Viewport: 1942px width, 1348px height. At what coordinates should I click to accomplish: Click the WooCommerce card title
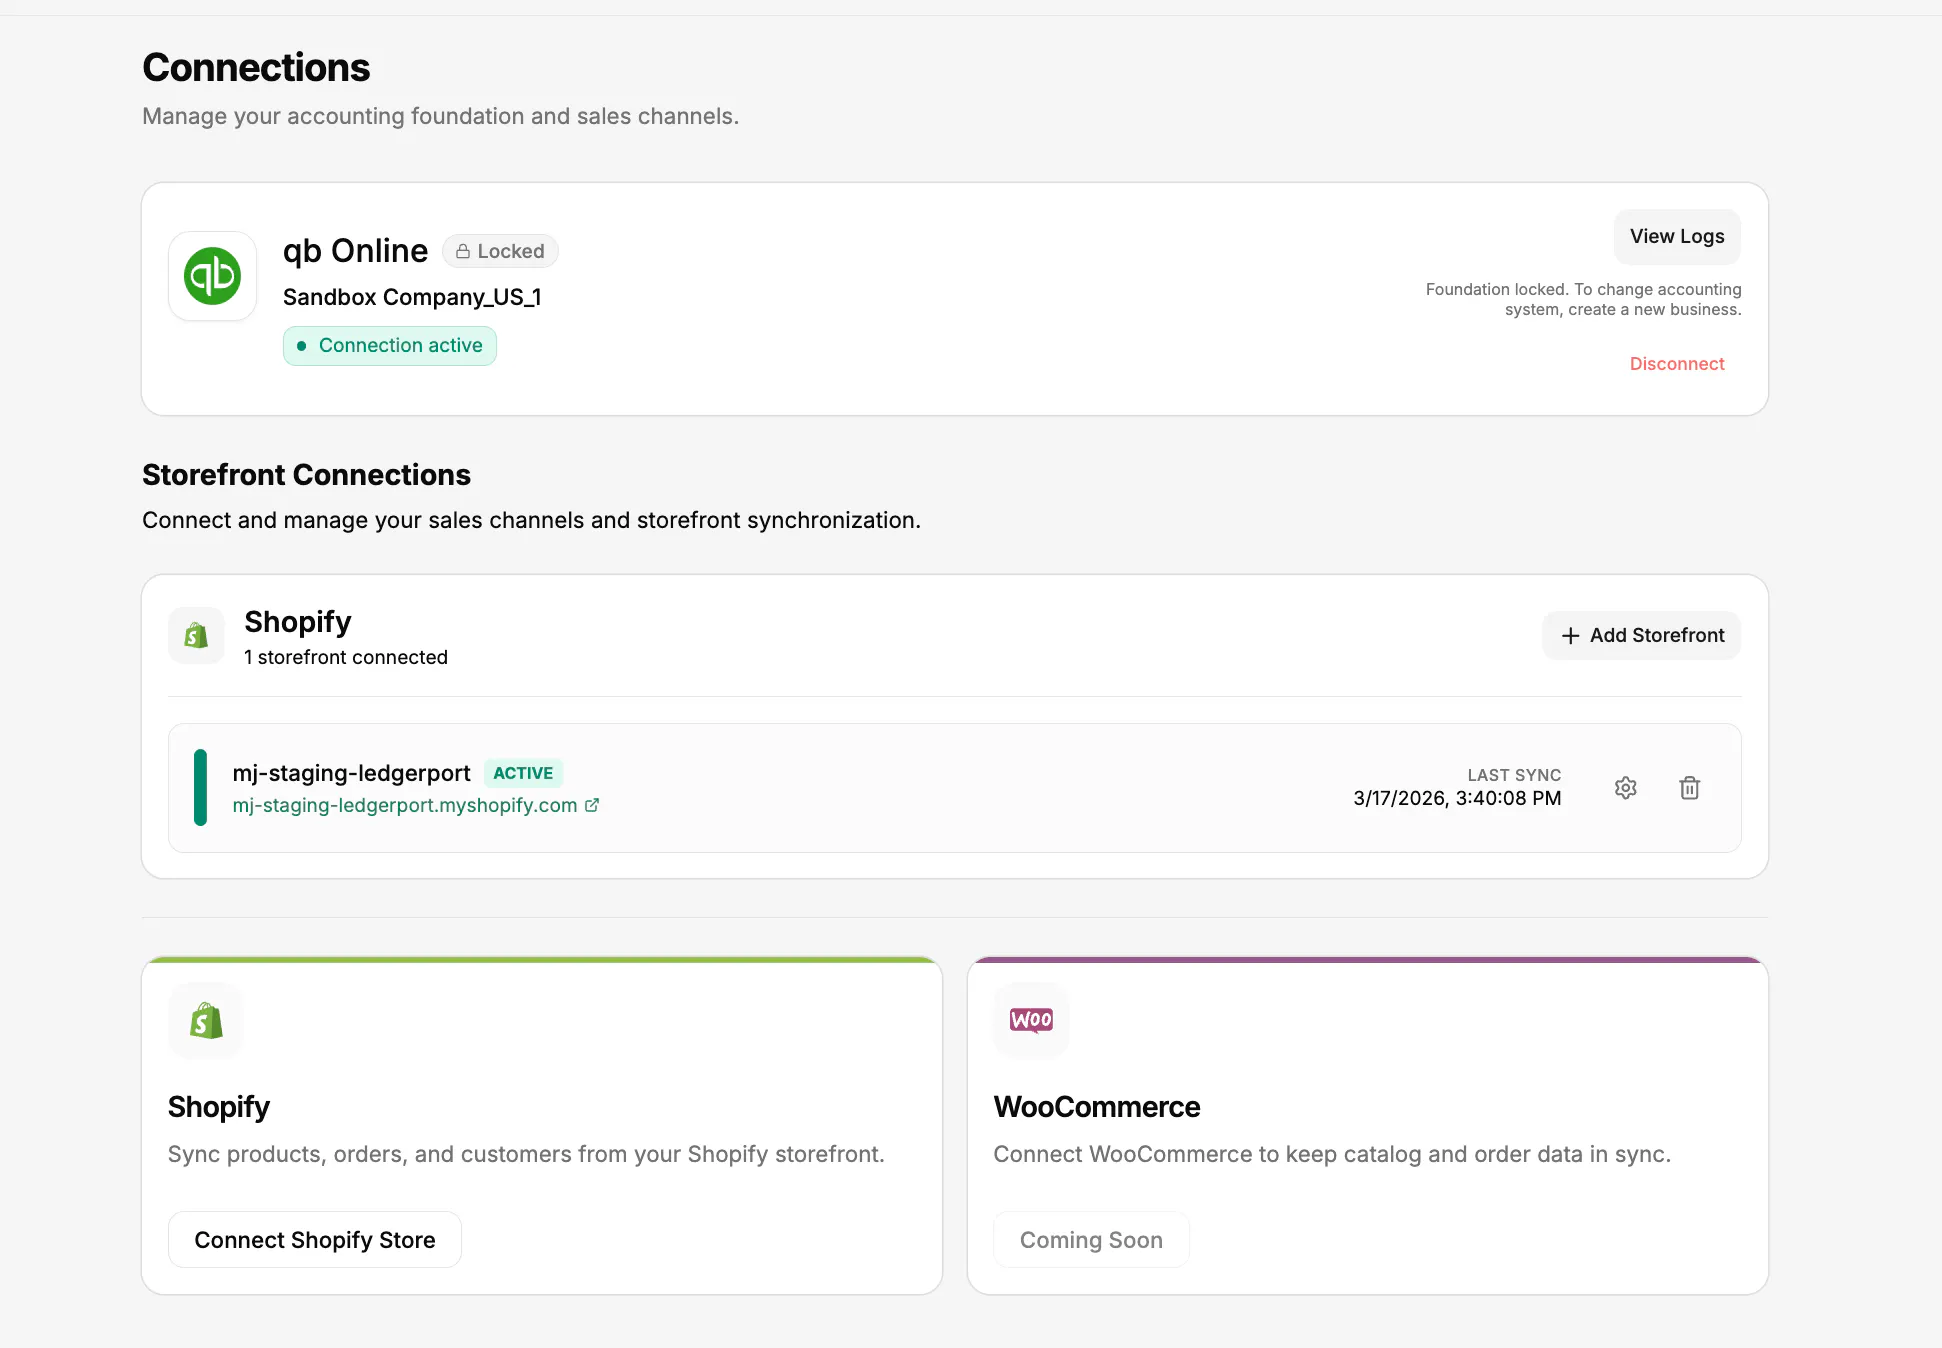pos(1097,1107)
